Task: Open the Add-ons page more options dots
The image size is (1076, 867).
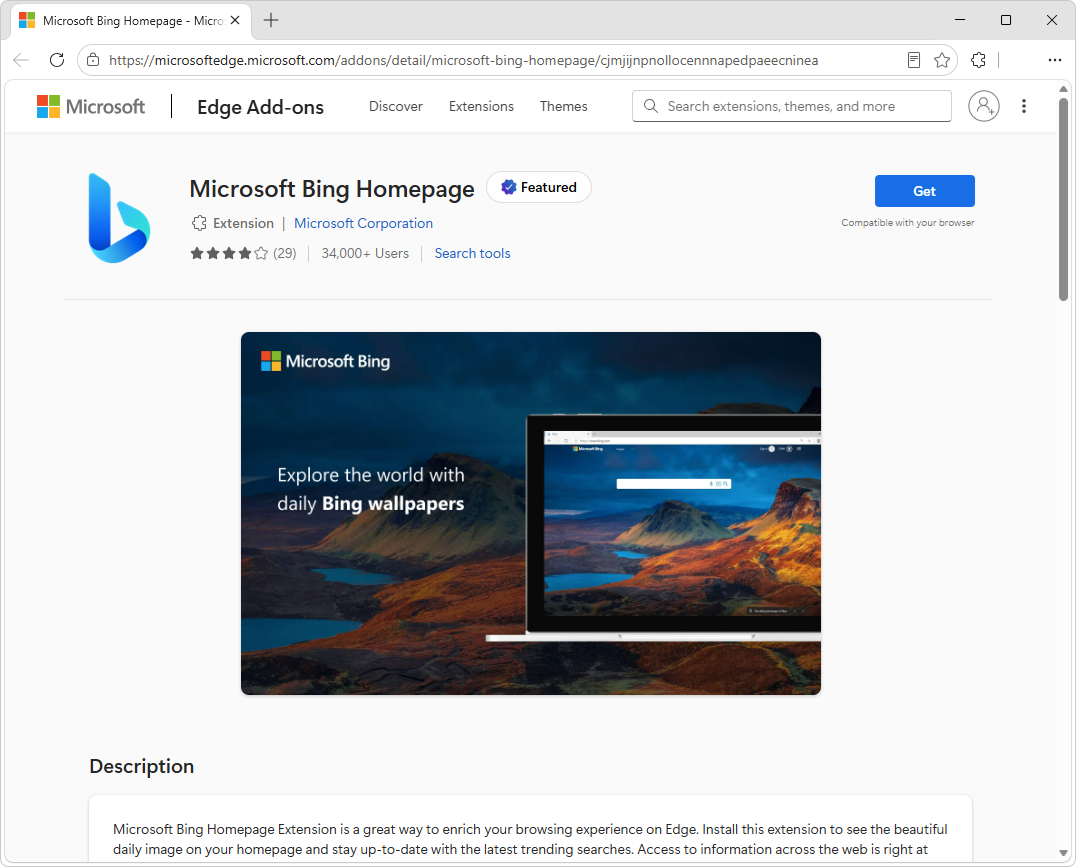Action: 1024,106
